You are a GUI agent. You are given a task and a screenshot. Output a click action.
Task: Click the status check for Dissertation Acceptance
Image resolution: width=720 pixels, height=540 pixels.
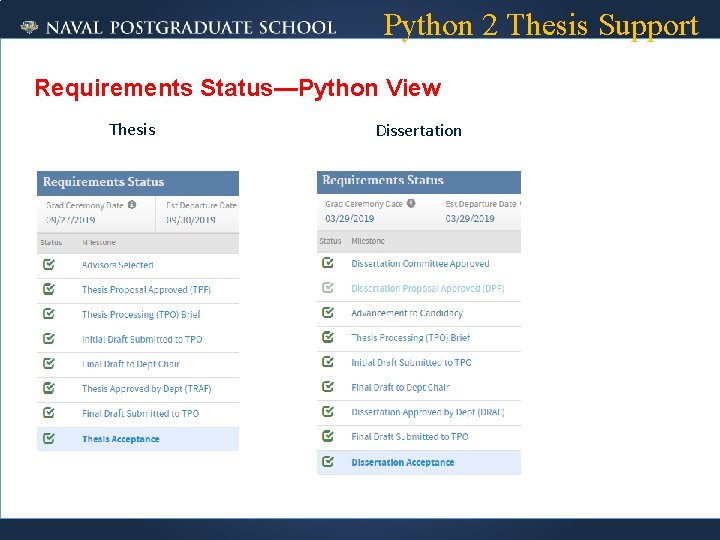click(x=328, y=461)
